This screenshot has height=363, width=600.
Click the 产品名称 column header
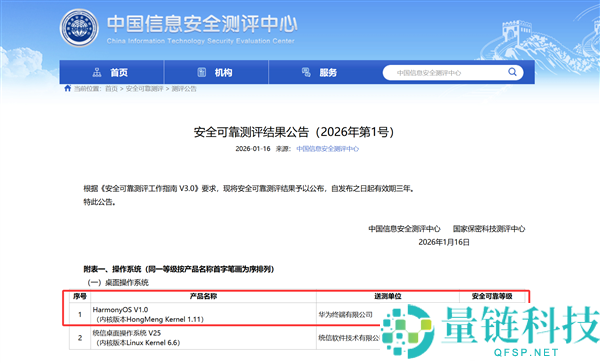point(204,296)
